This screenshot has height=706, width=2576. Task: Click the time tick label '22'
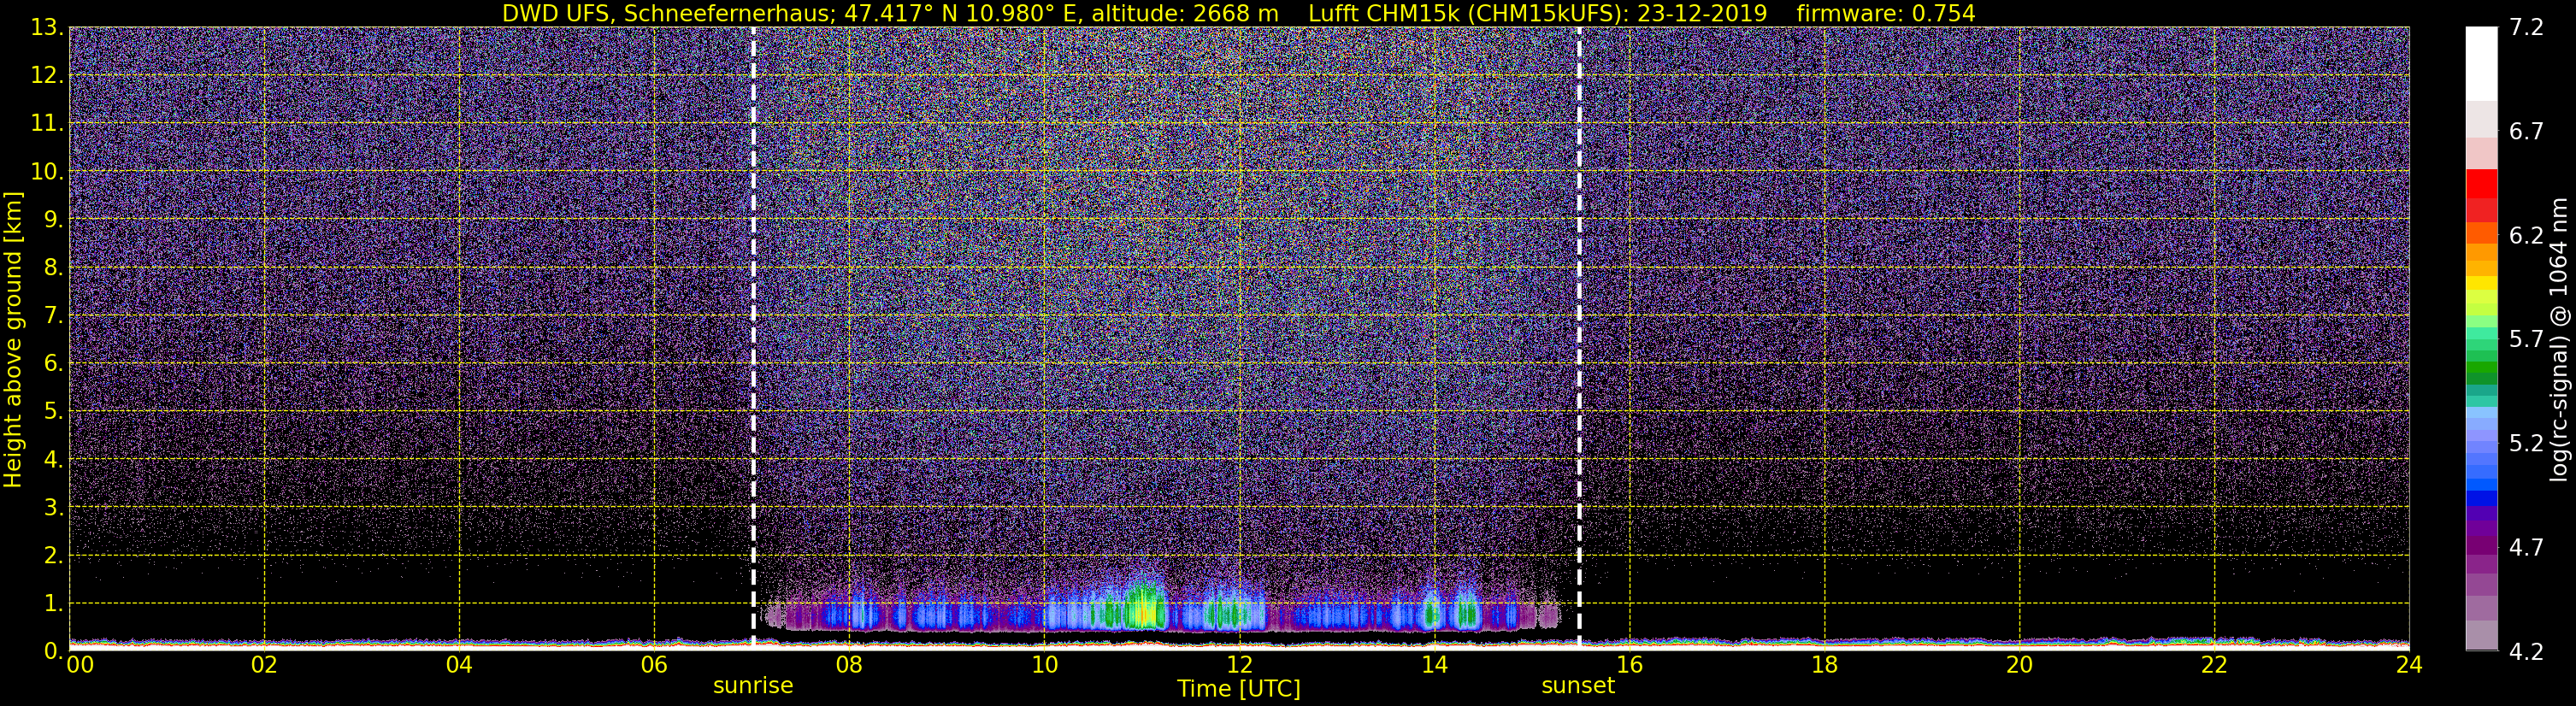point(2214,666)
